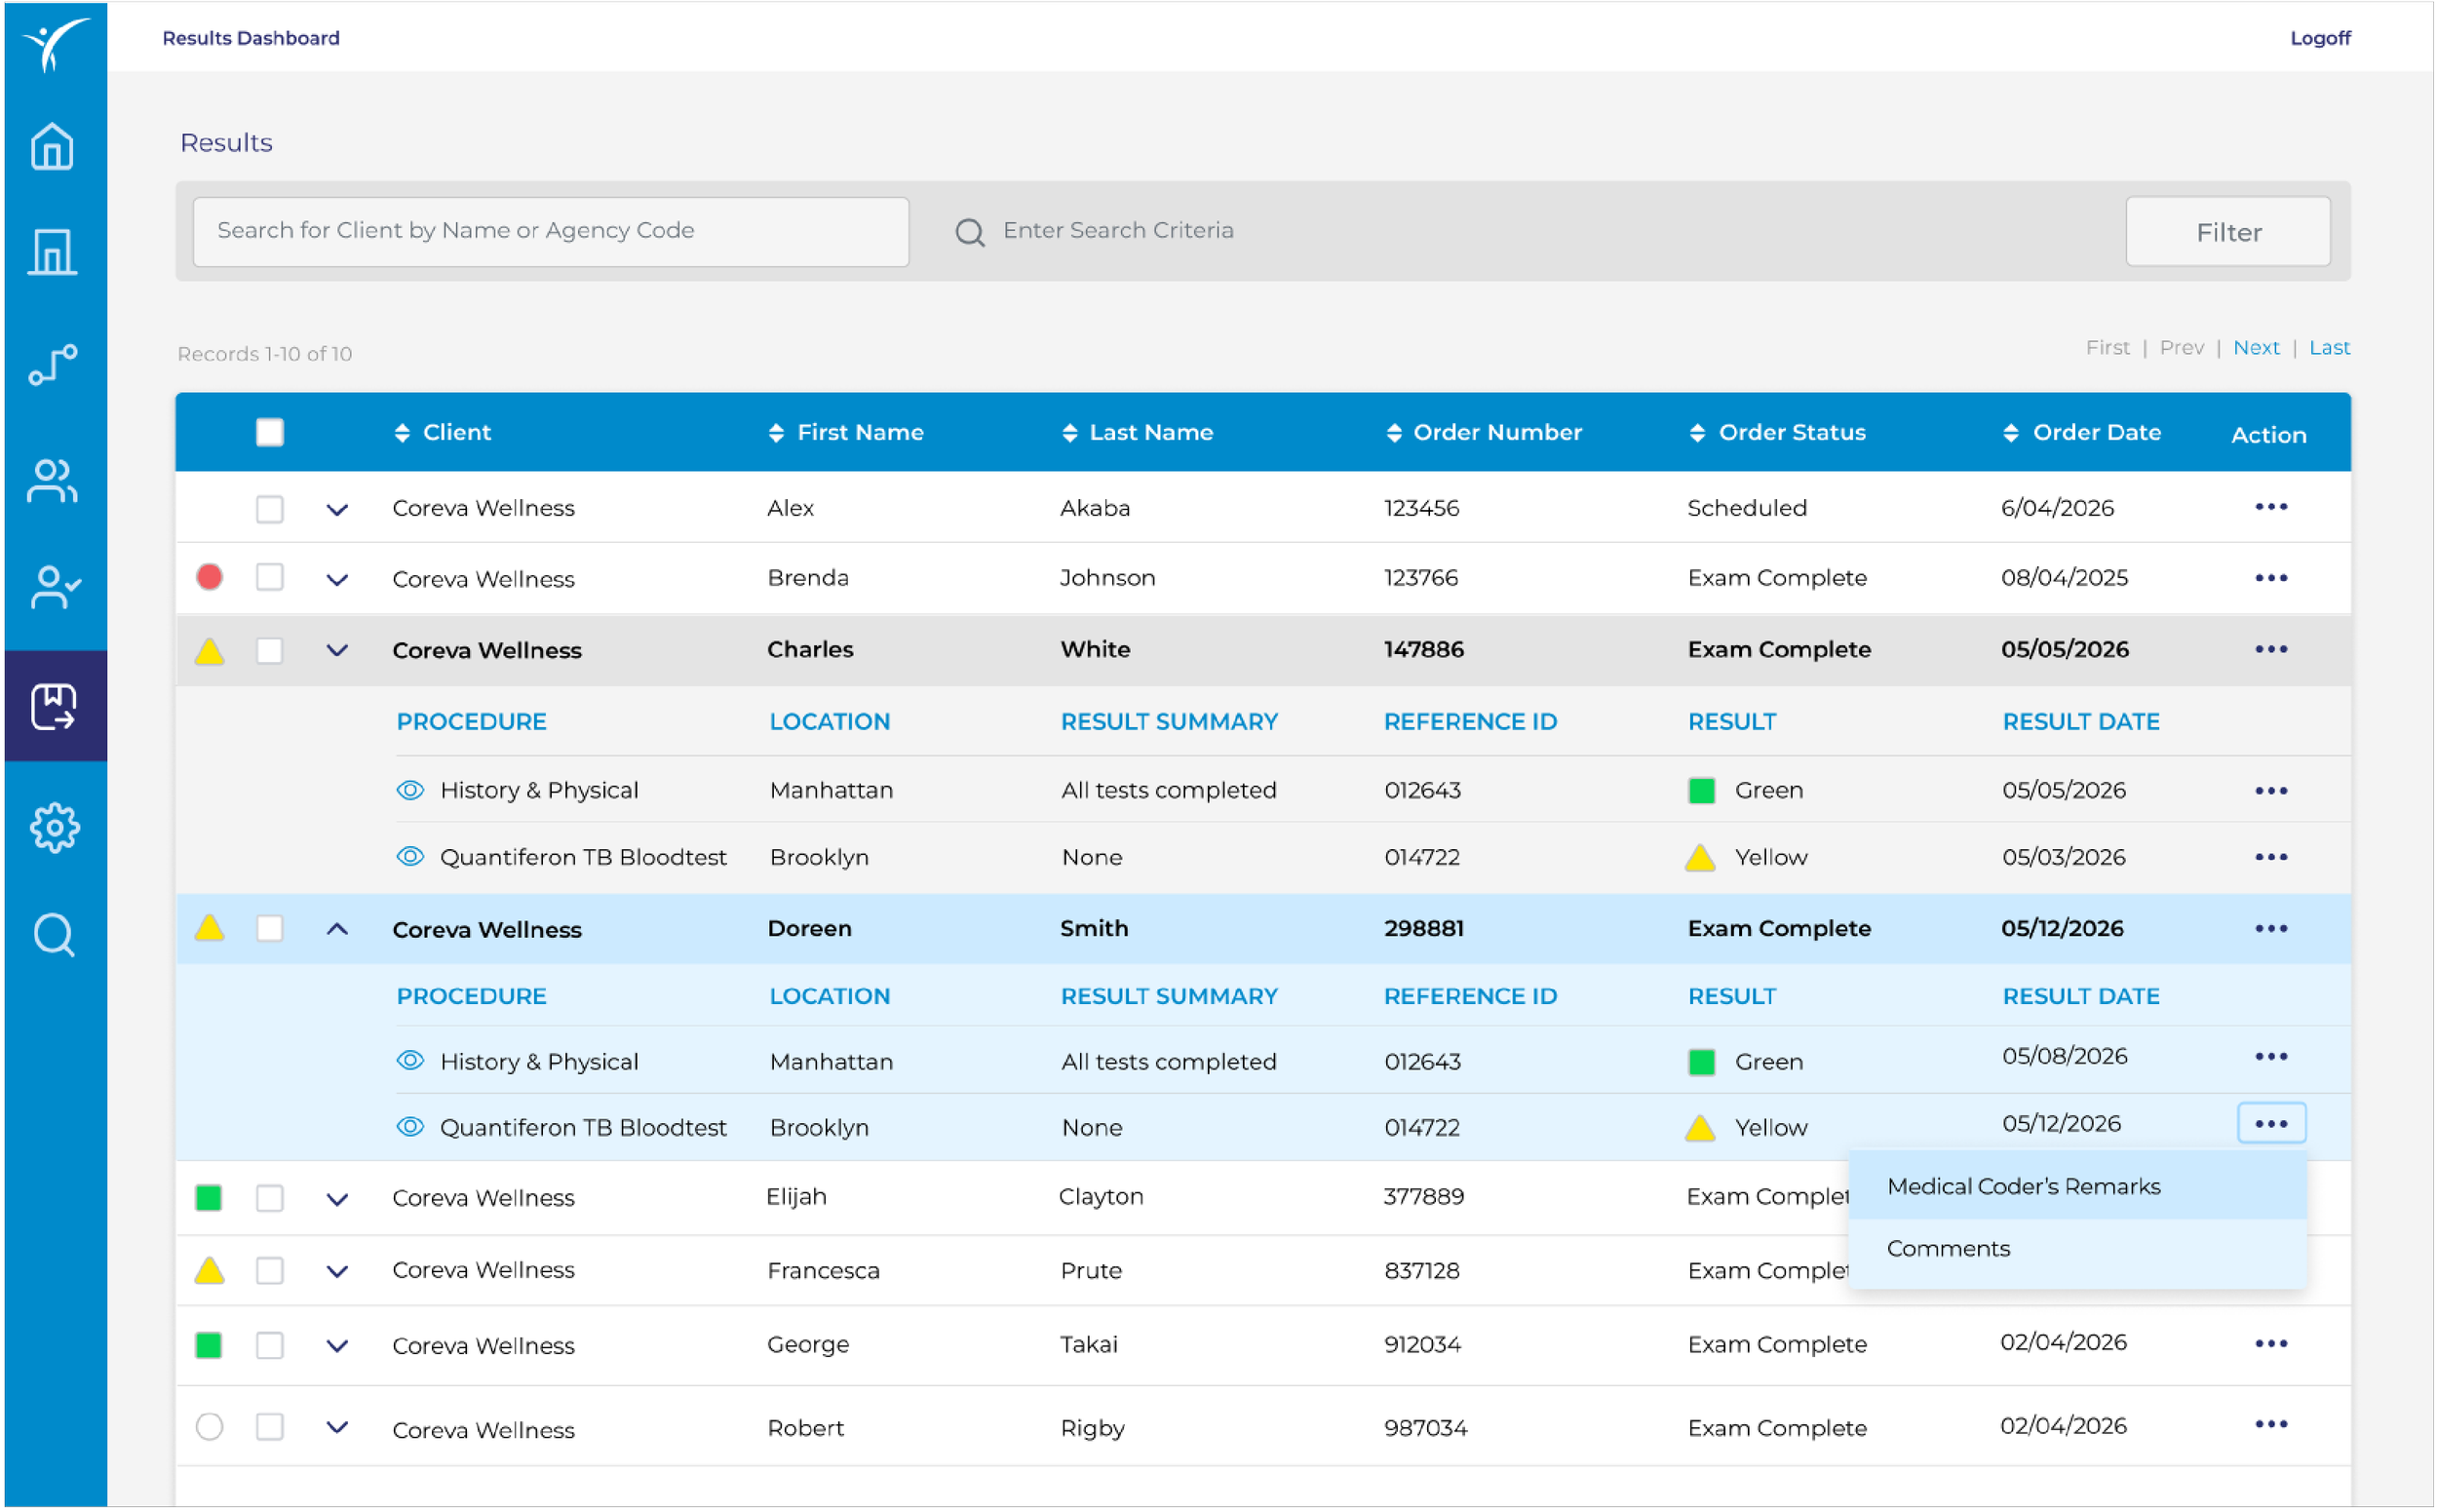Go to Next page of records

(x=2255, y=348)
